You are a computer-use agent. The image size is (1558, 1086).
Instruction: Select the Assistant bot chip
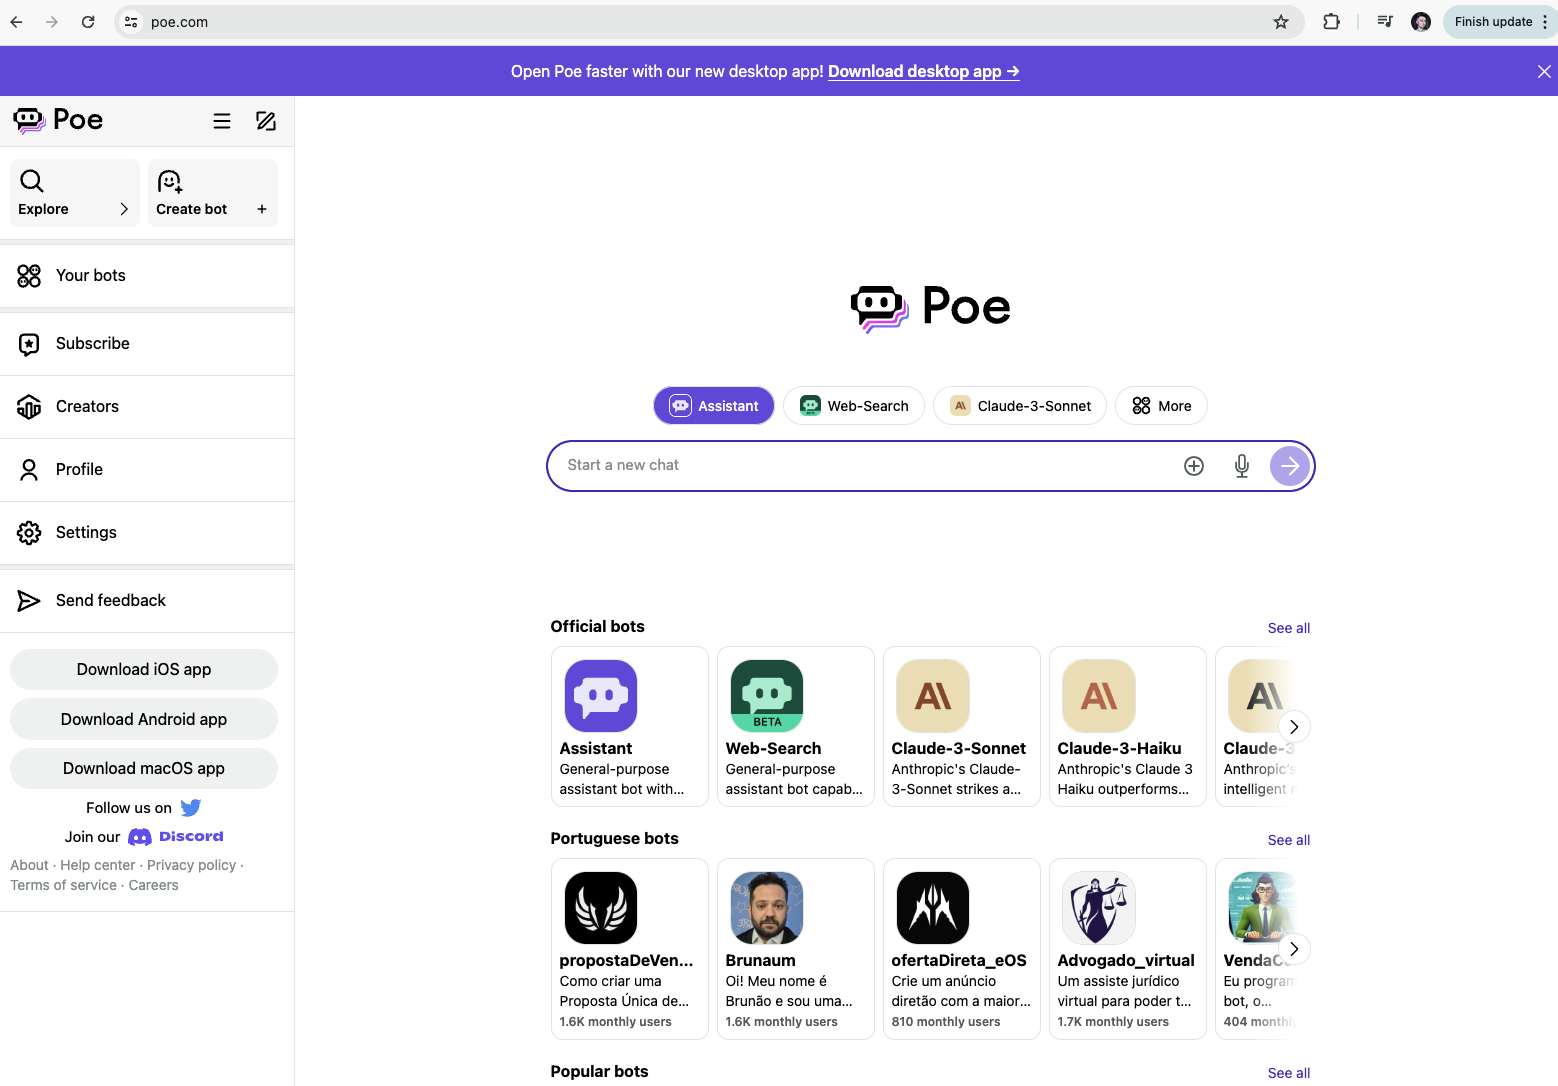pos(714,406)
